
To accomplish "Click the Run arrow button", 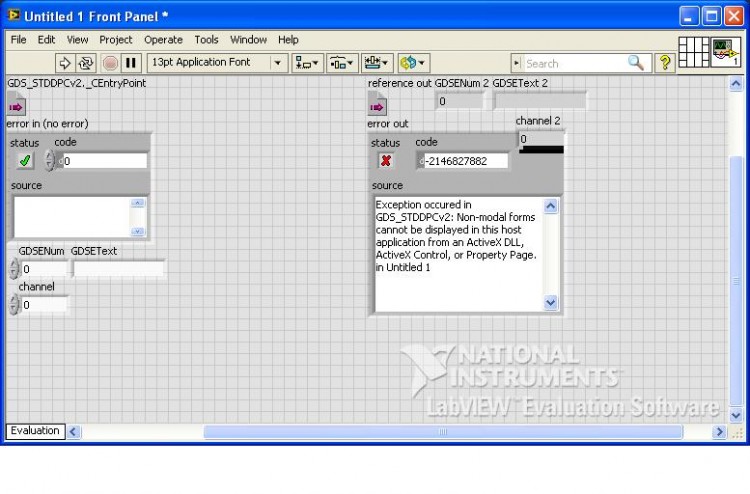I will (65, 63).
